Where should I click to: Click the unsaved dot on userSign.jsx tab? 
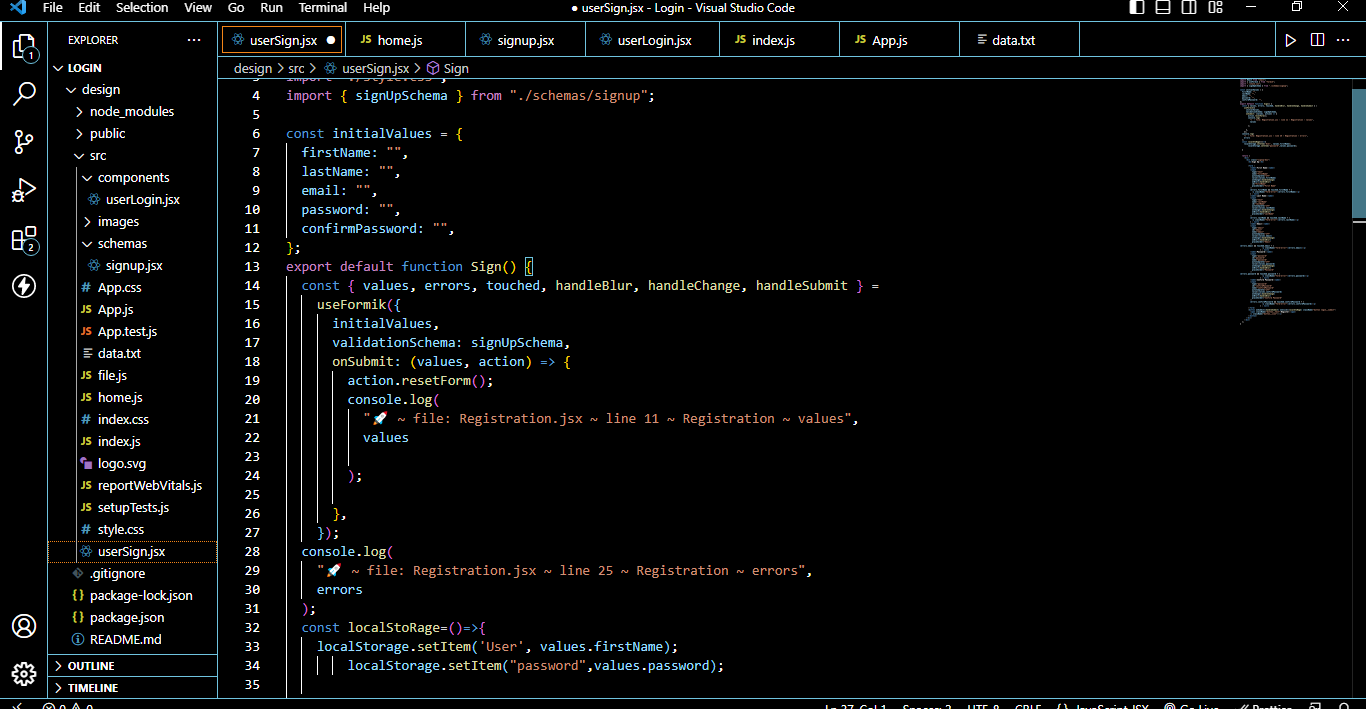tap(331, 41)
